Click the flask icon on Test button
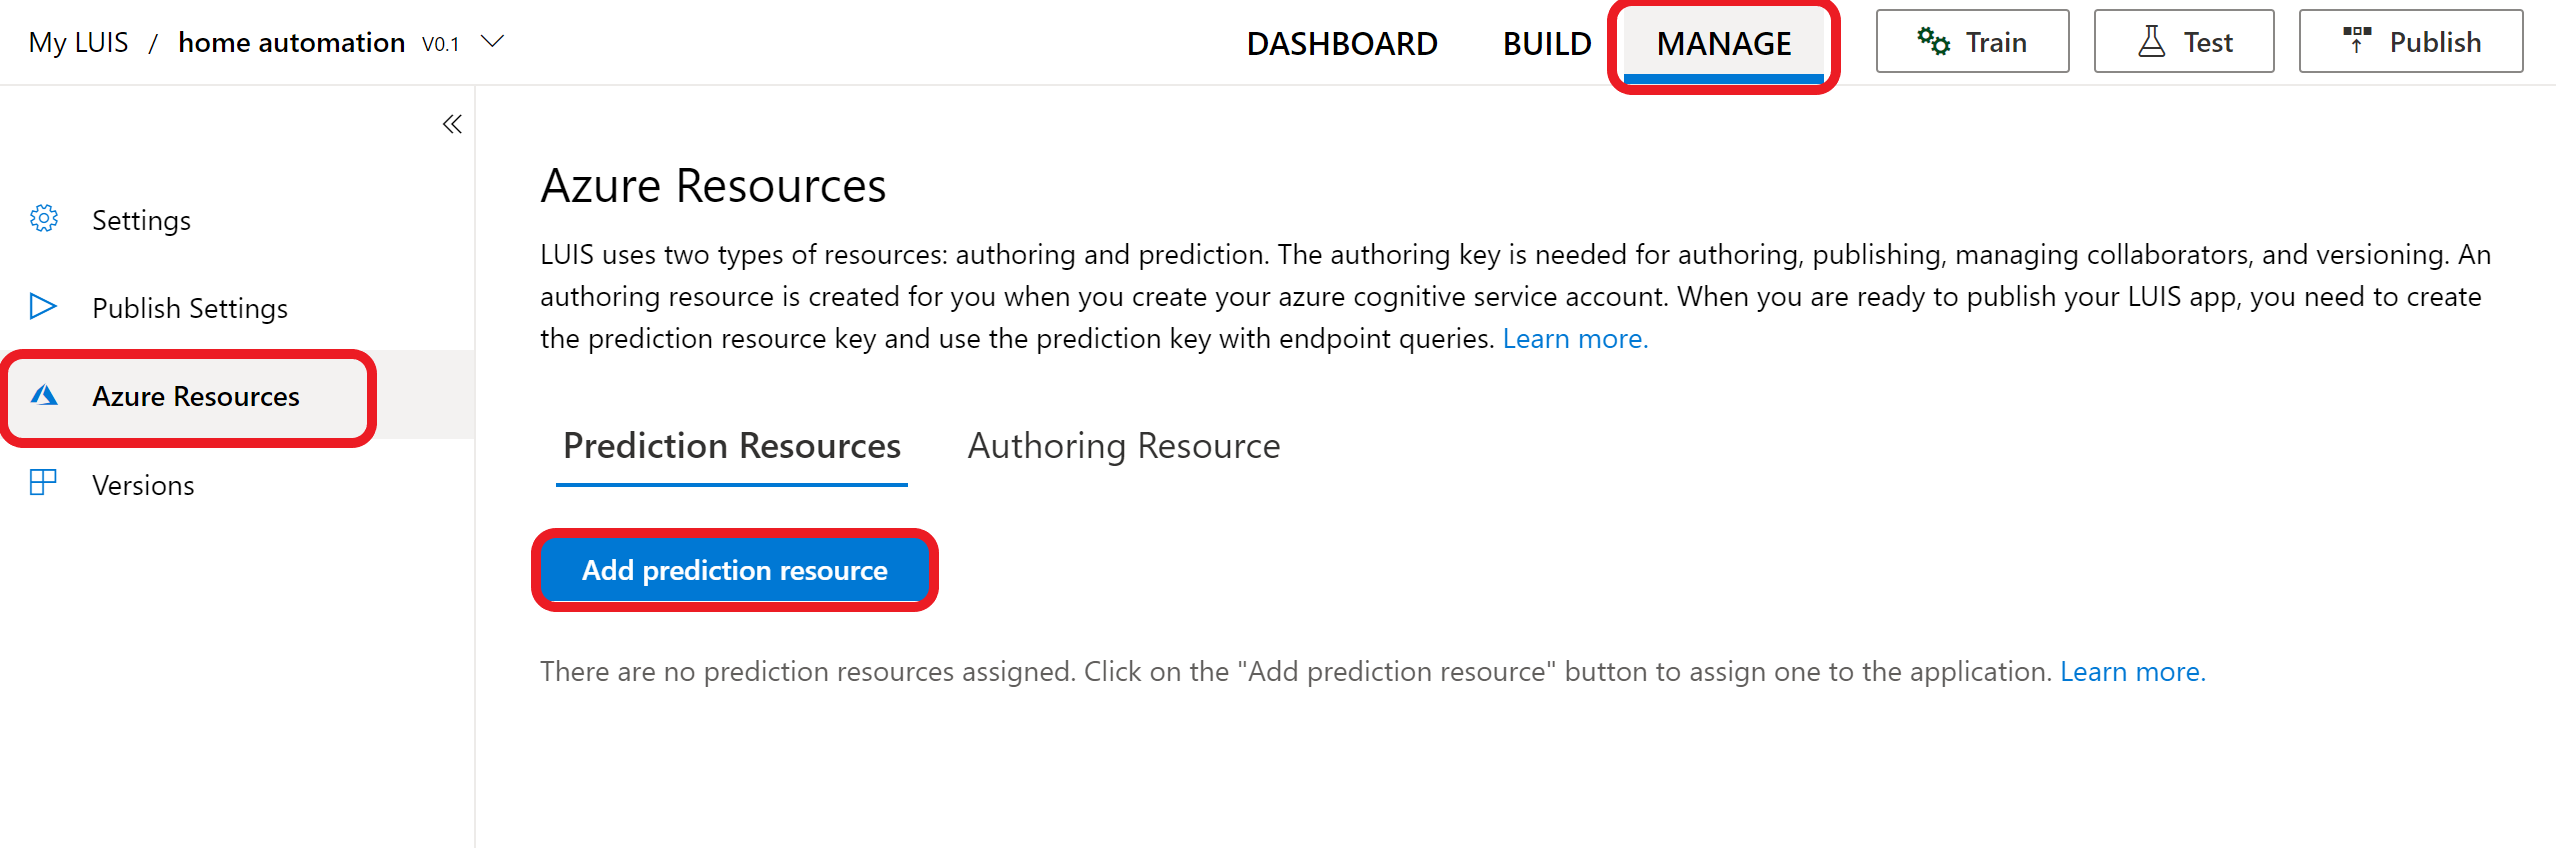 (x=2151, y=41)
